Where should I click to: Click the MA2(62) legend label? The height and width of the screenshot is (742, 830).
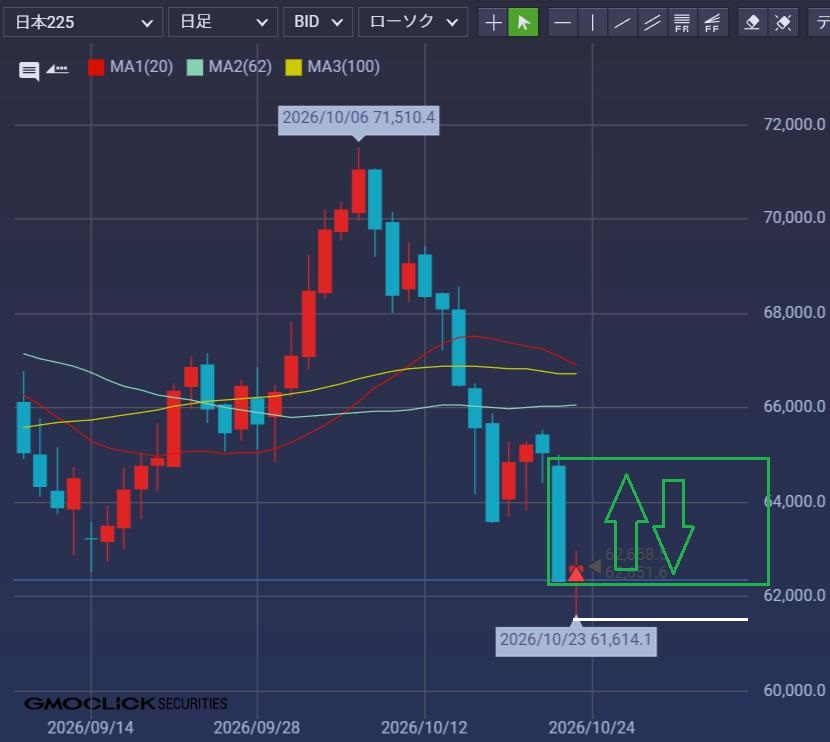click(x=240, y=67)
